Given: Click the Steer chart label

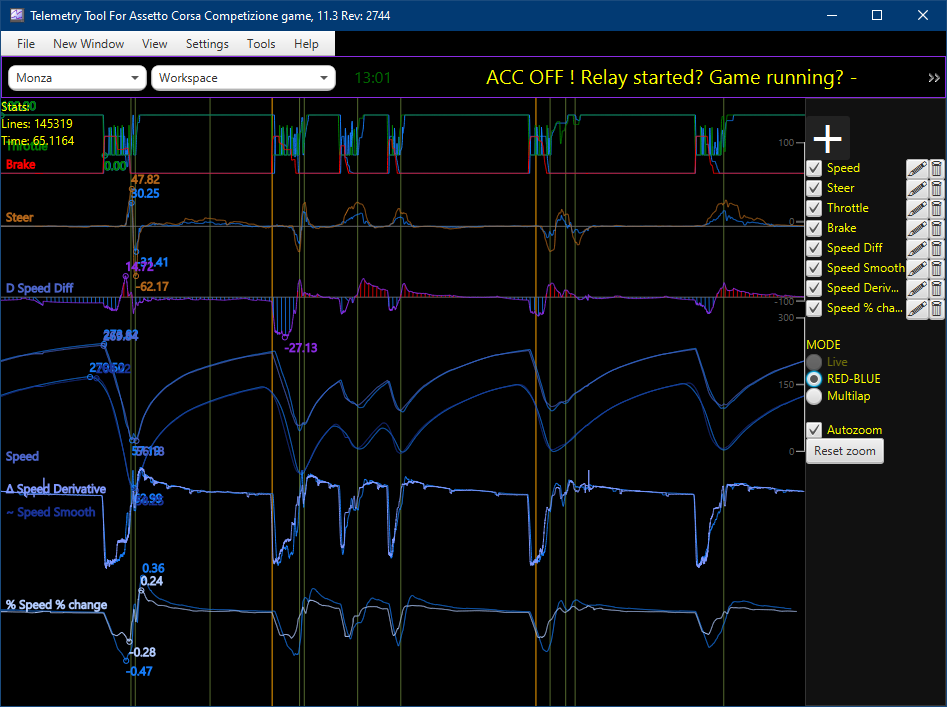Looking at the screenshot, I should coord(19,217).
